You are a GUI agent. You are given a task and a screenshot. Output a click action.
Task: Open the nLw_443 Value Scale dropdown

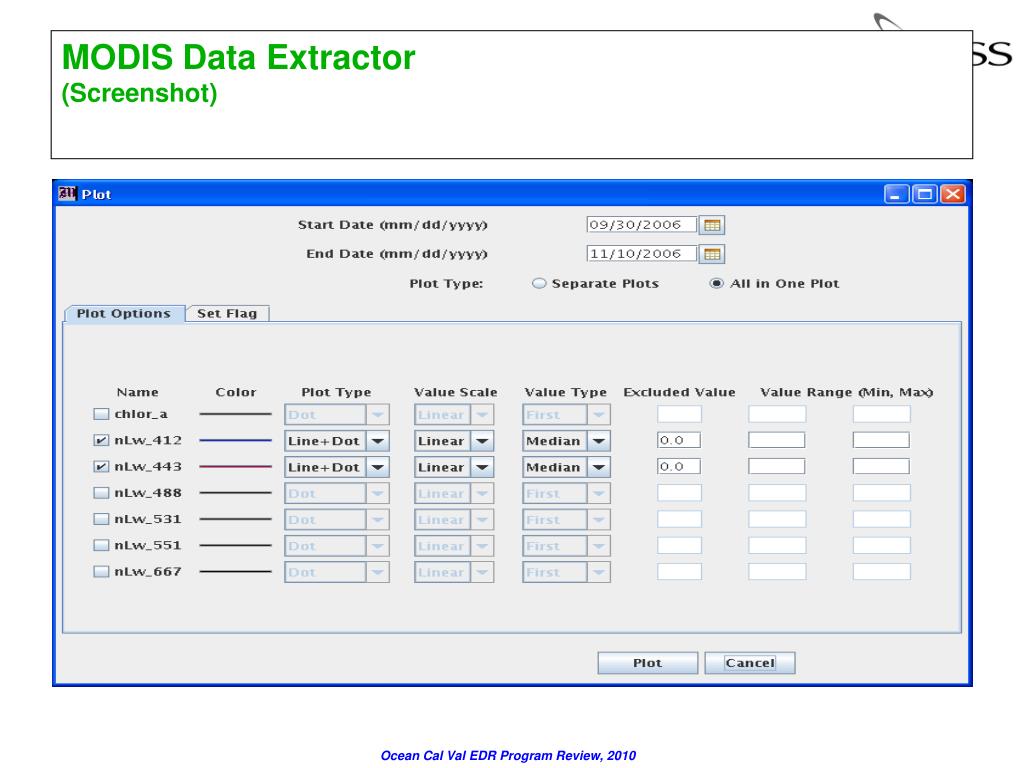454,467
